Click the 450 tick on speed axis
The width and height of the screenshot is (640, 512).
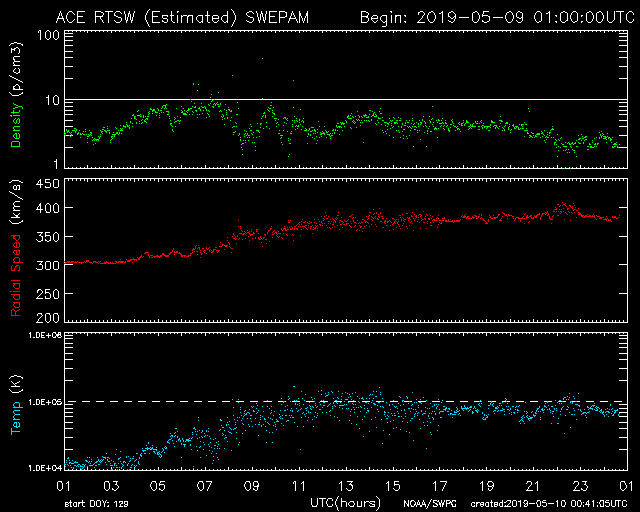[45, 184]
